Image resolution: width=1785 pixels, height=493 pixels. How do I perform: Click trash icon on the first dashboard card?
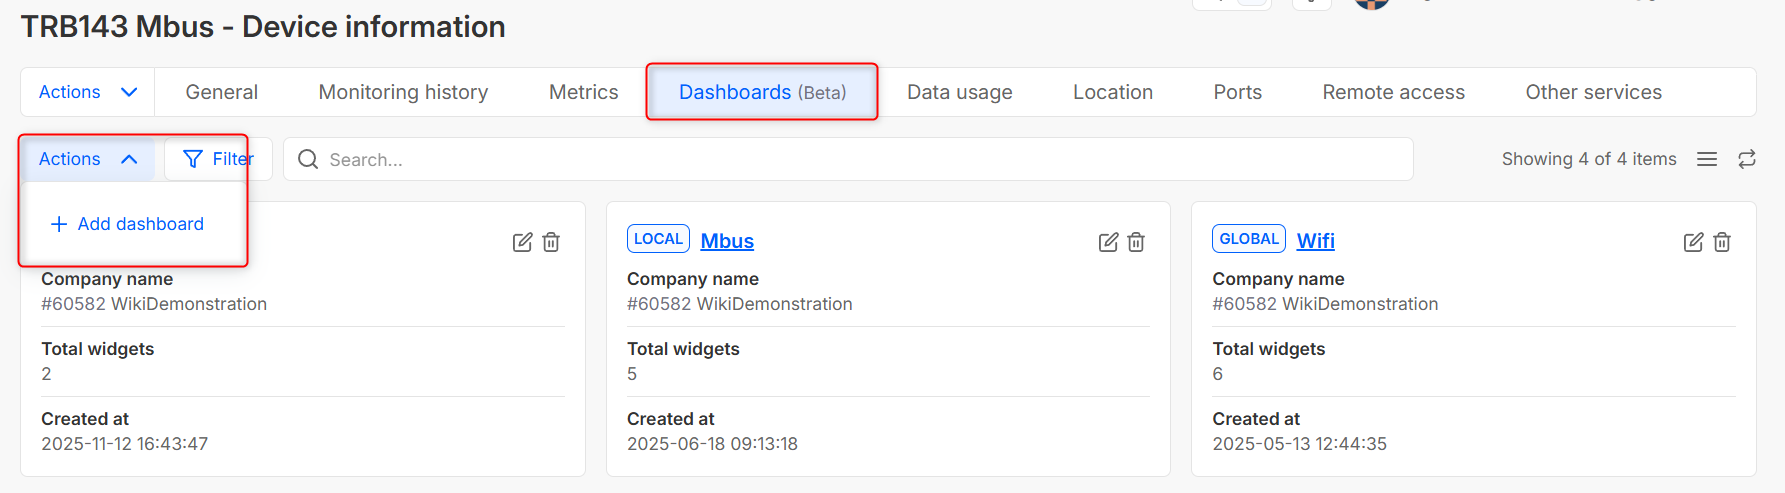coord(551,242)
